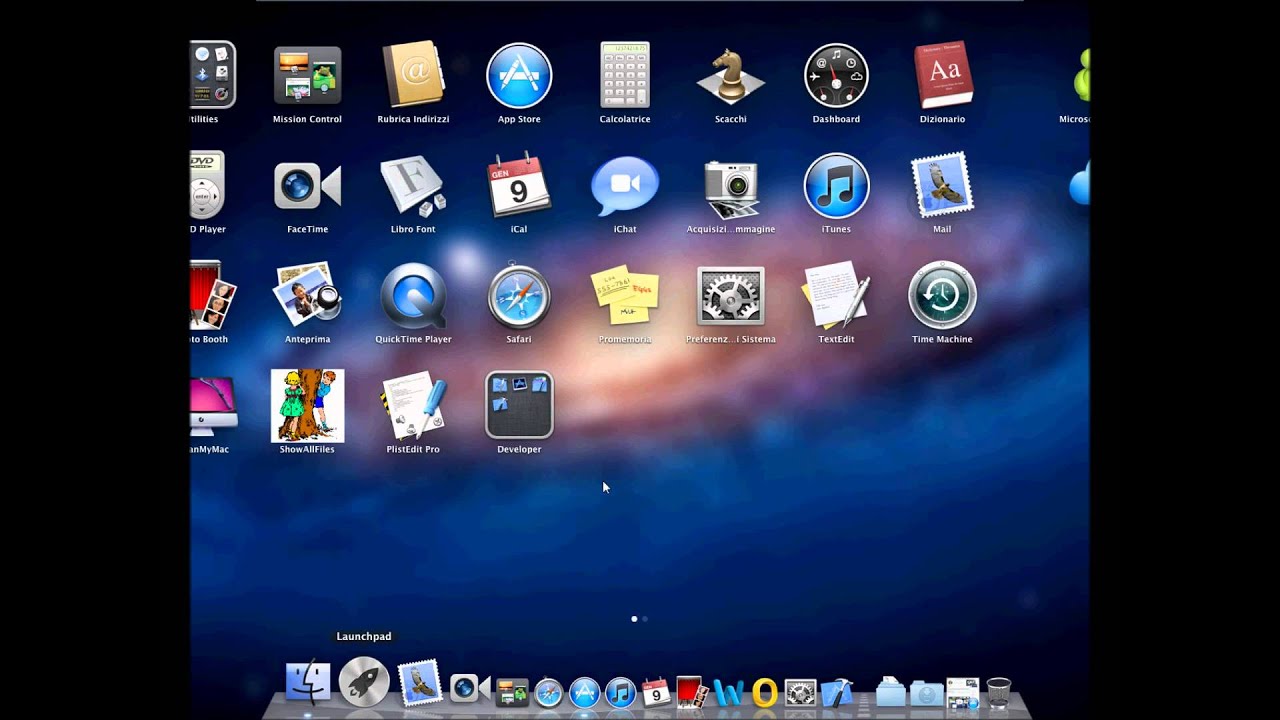1280x720 pixels.
Task: Launch Xcode hammer icon in the Dock
Action: click(836, 692)
